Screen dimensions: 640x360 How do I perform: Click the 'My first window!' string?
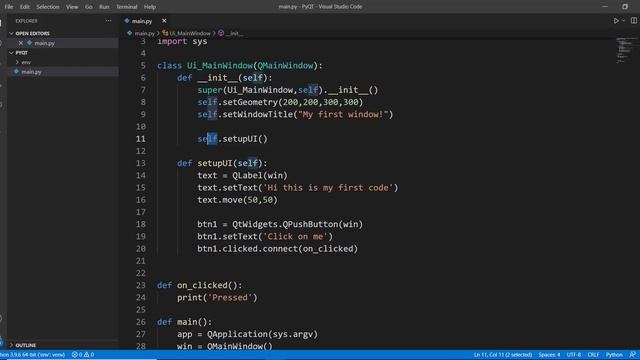(x=343, y=114)
